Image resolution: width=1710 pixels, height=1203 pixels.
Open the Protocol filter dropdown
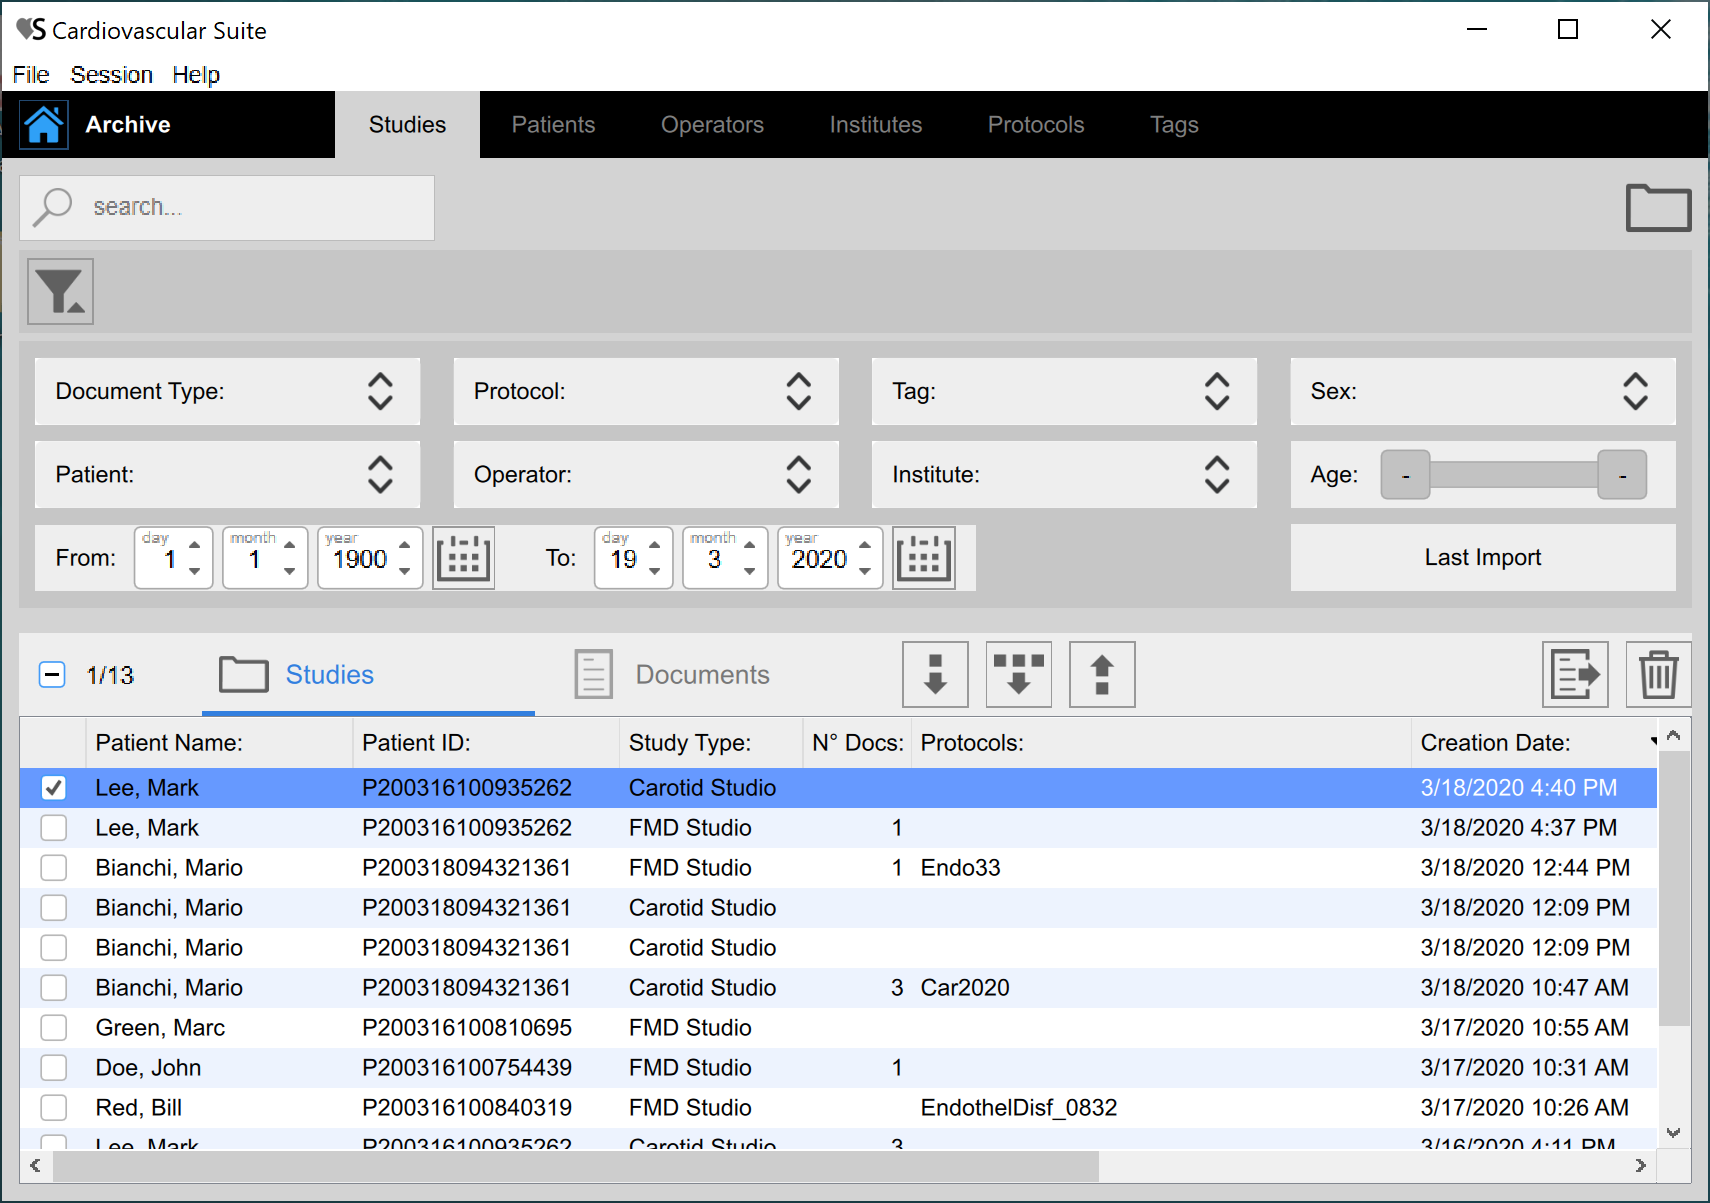(645, 392)
